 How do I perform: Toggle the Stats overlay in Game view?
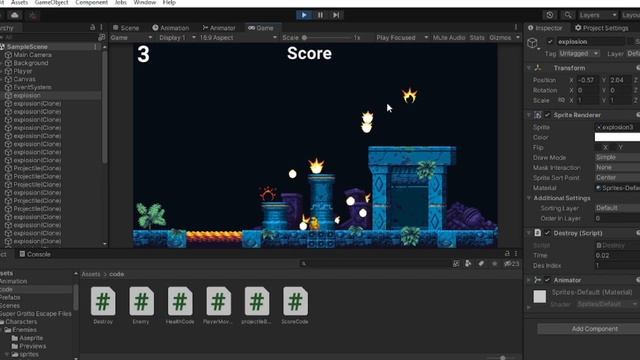pyautogui.click(x=477, y=38)
